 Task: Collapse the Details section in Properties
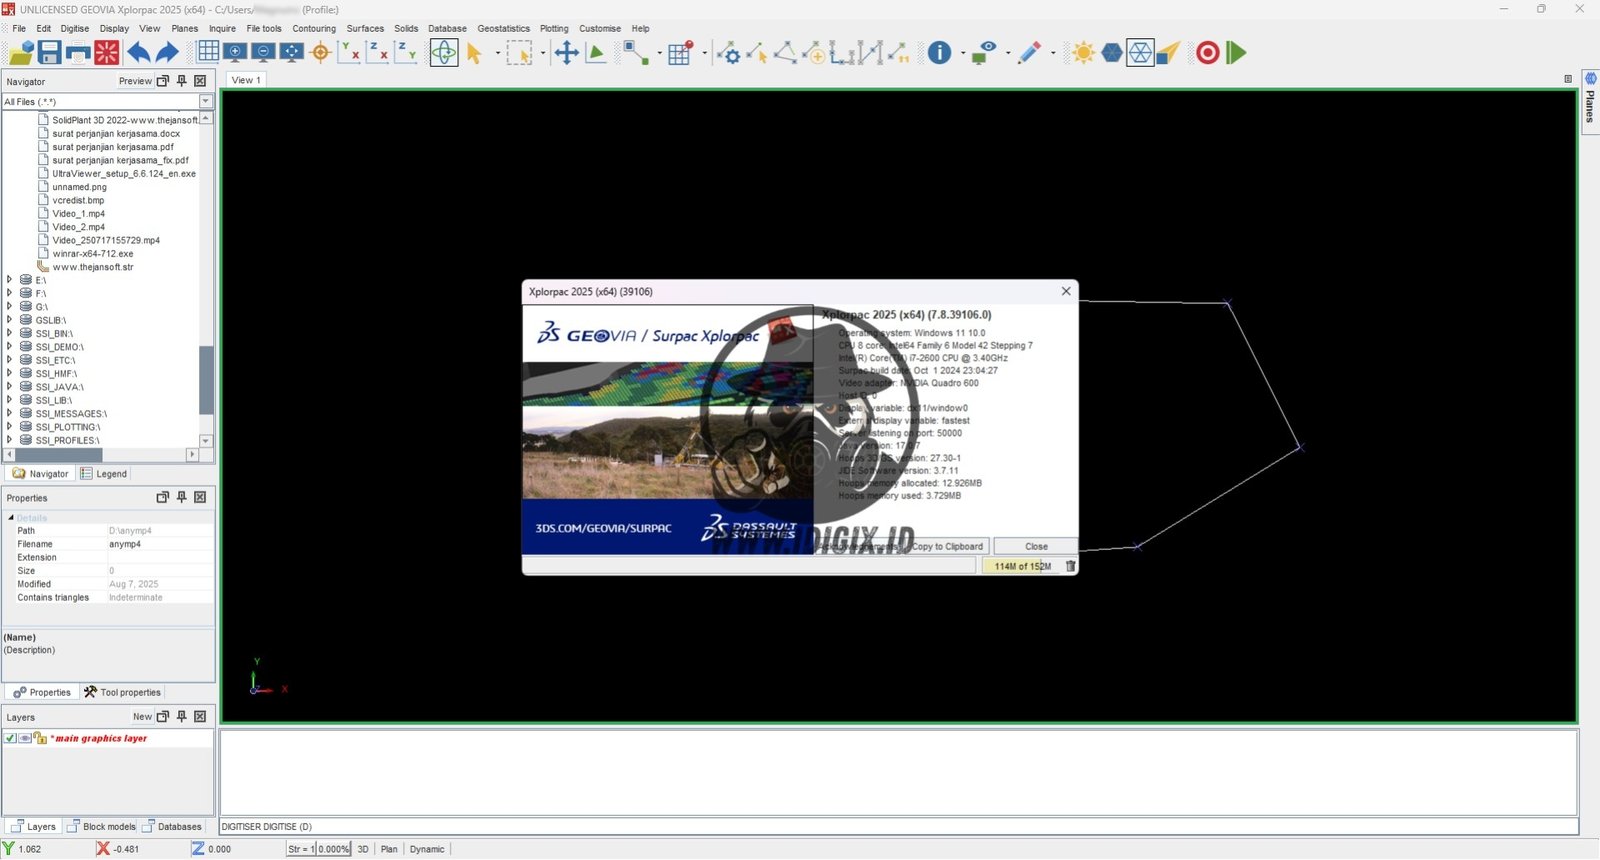tap(11, 518)
